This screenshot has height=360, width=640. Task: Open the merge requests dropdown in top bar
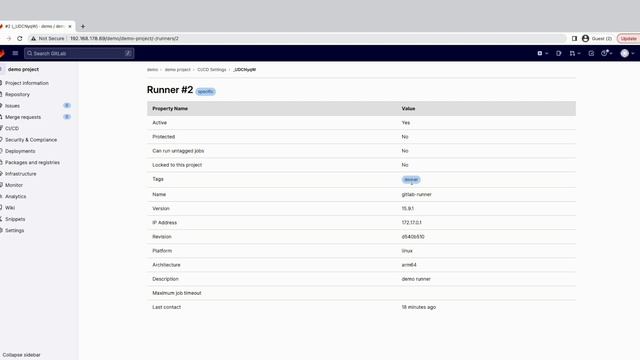pyautogui.click(x=575, y=53)
